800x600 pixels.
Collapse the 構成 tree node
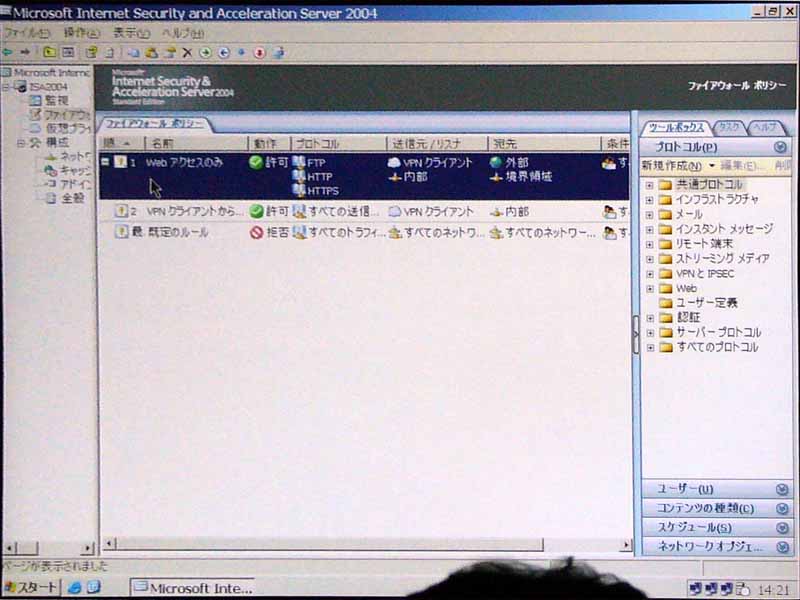point(21,143)
